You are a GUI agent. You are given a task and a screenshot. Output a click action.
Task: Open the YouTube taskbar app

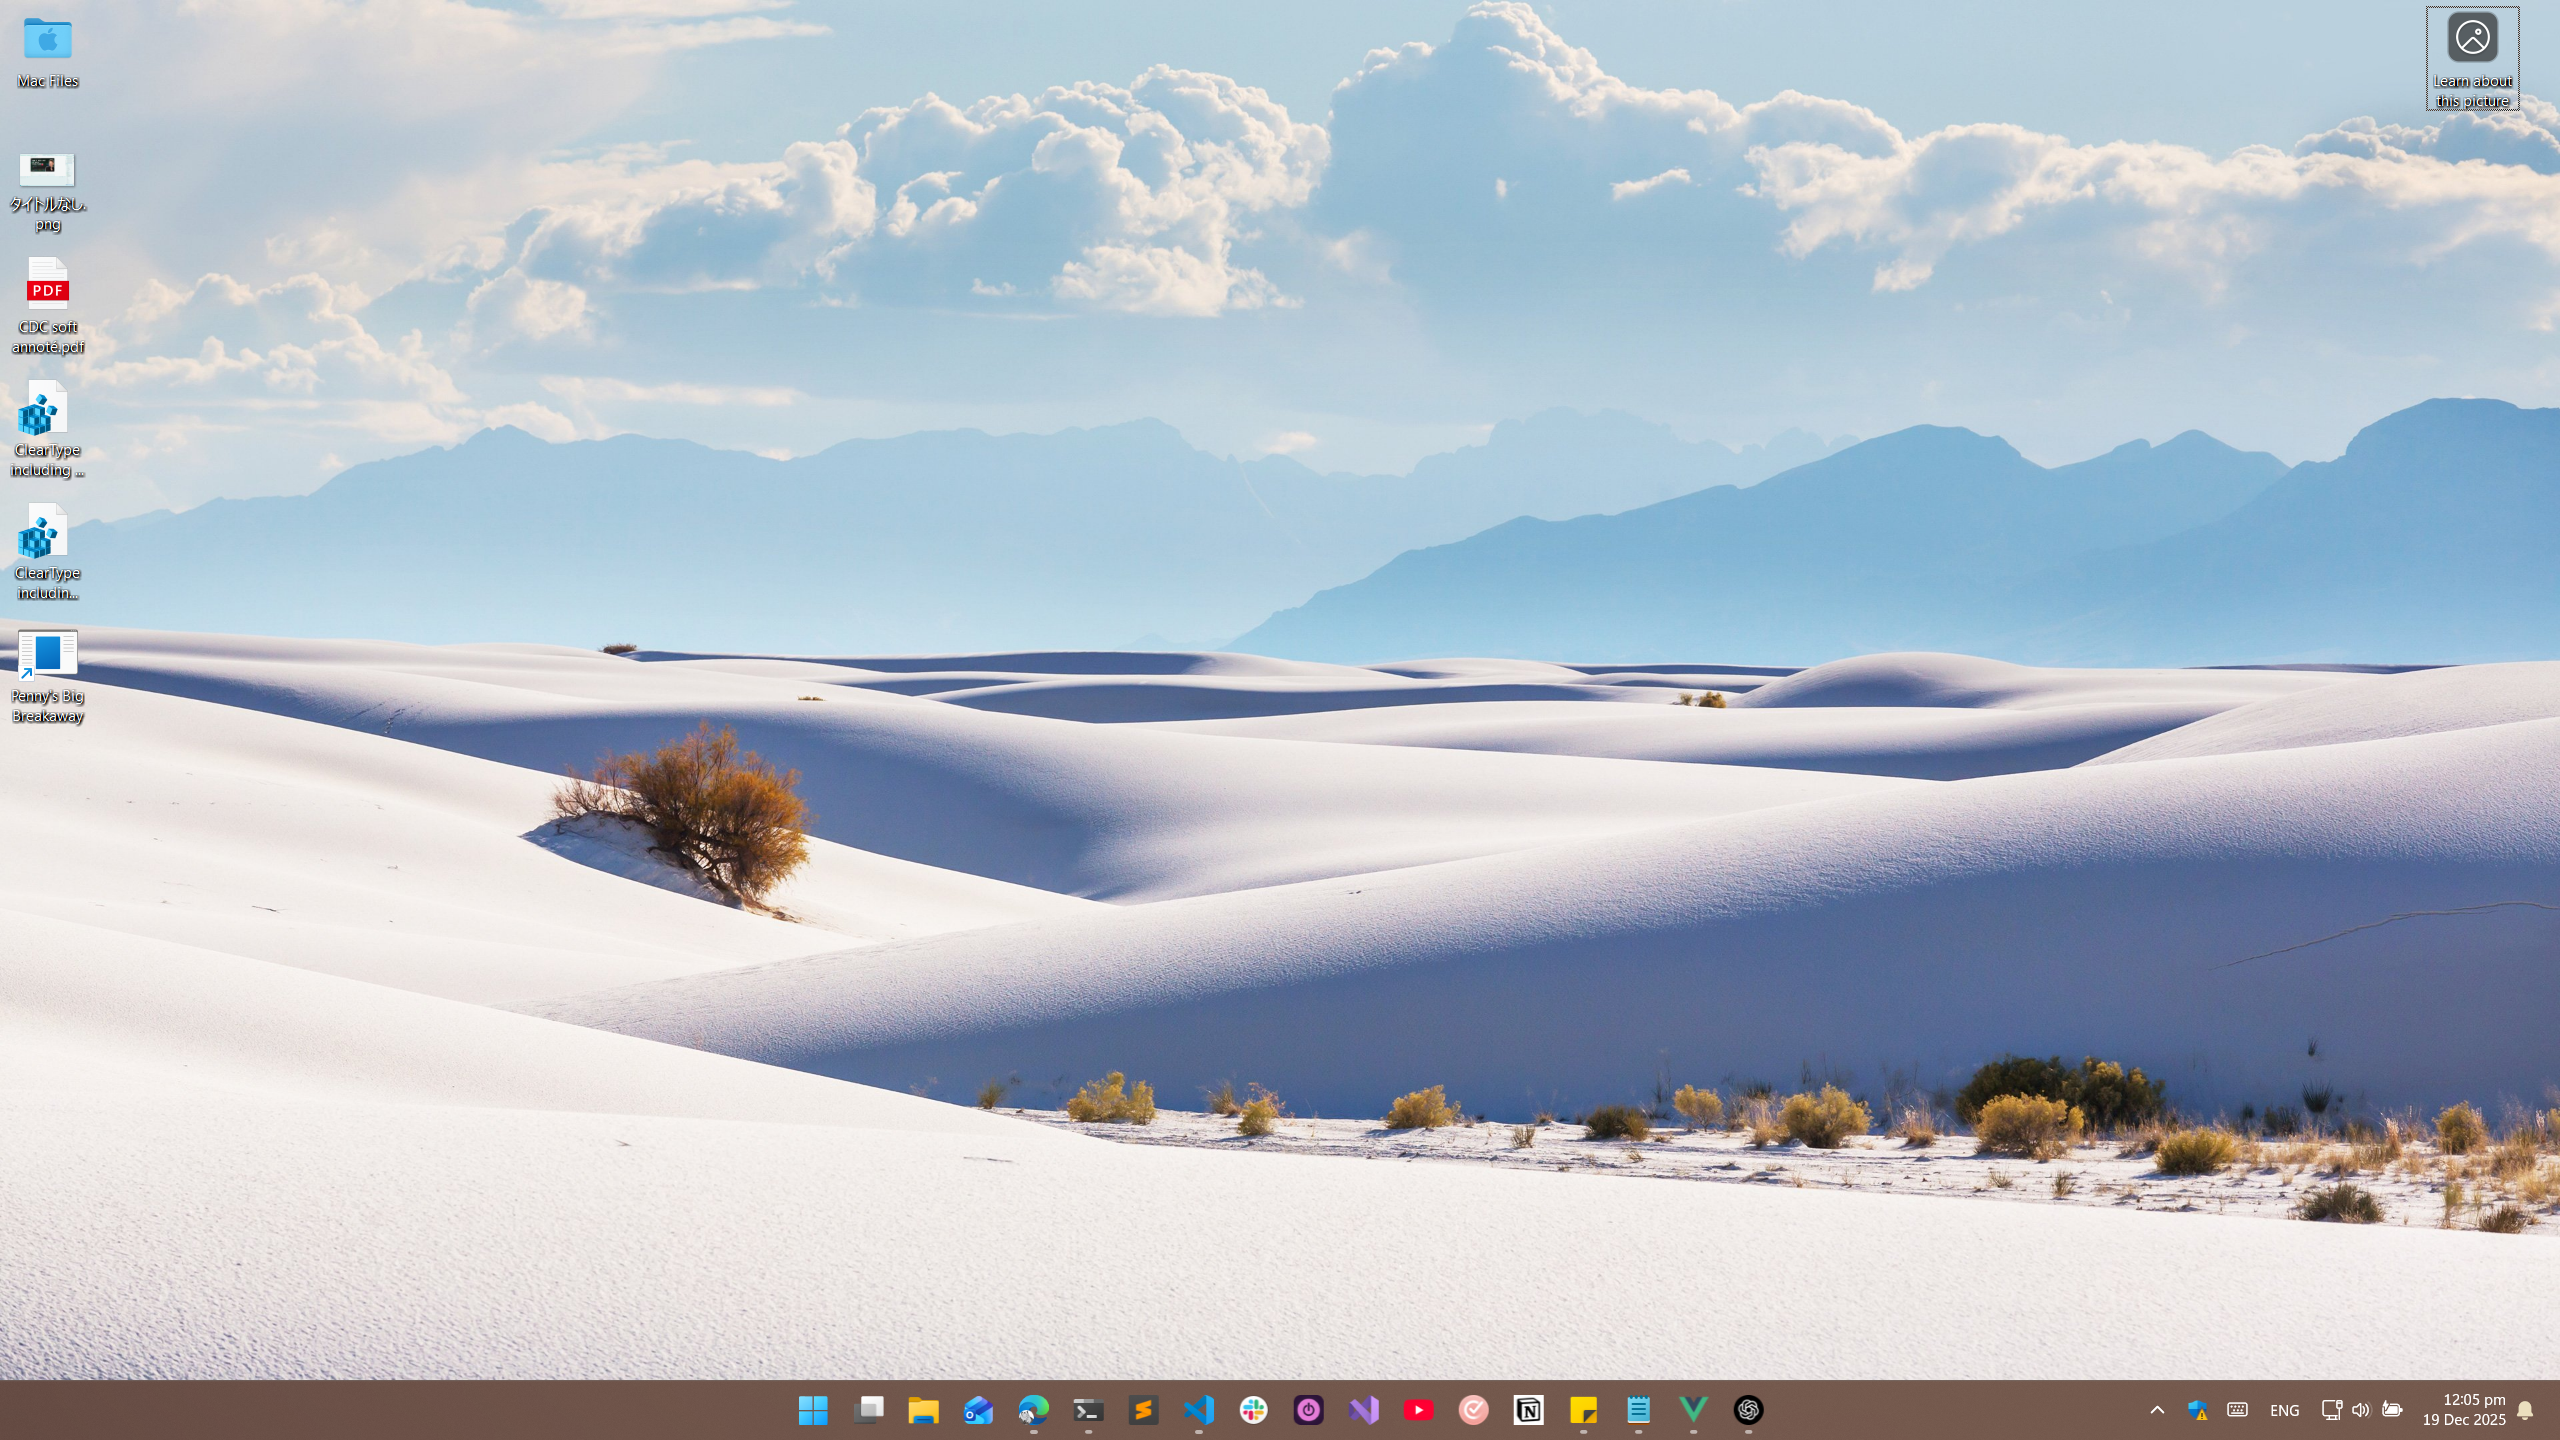coord(1418,1410)
